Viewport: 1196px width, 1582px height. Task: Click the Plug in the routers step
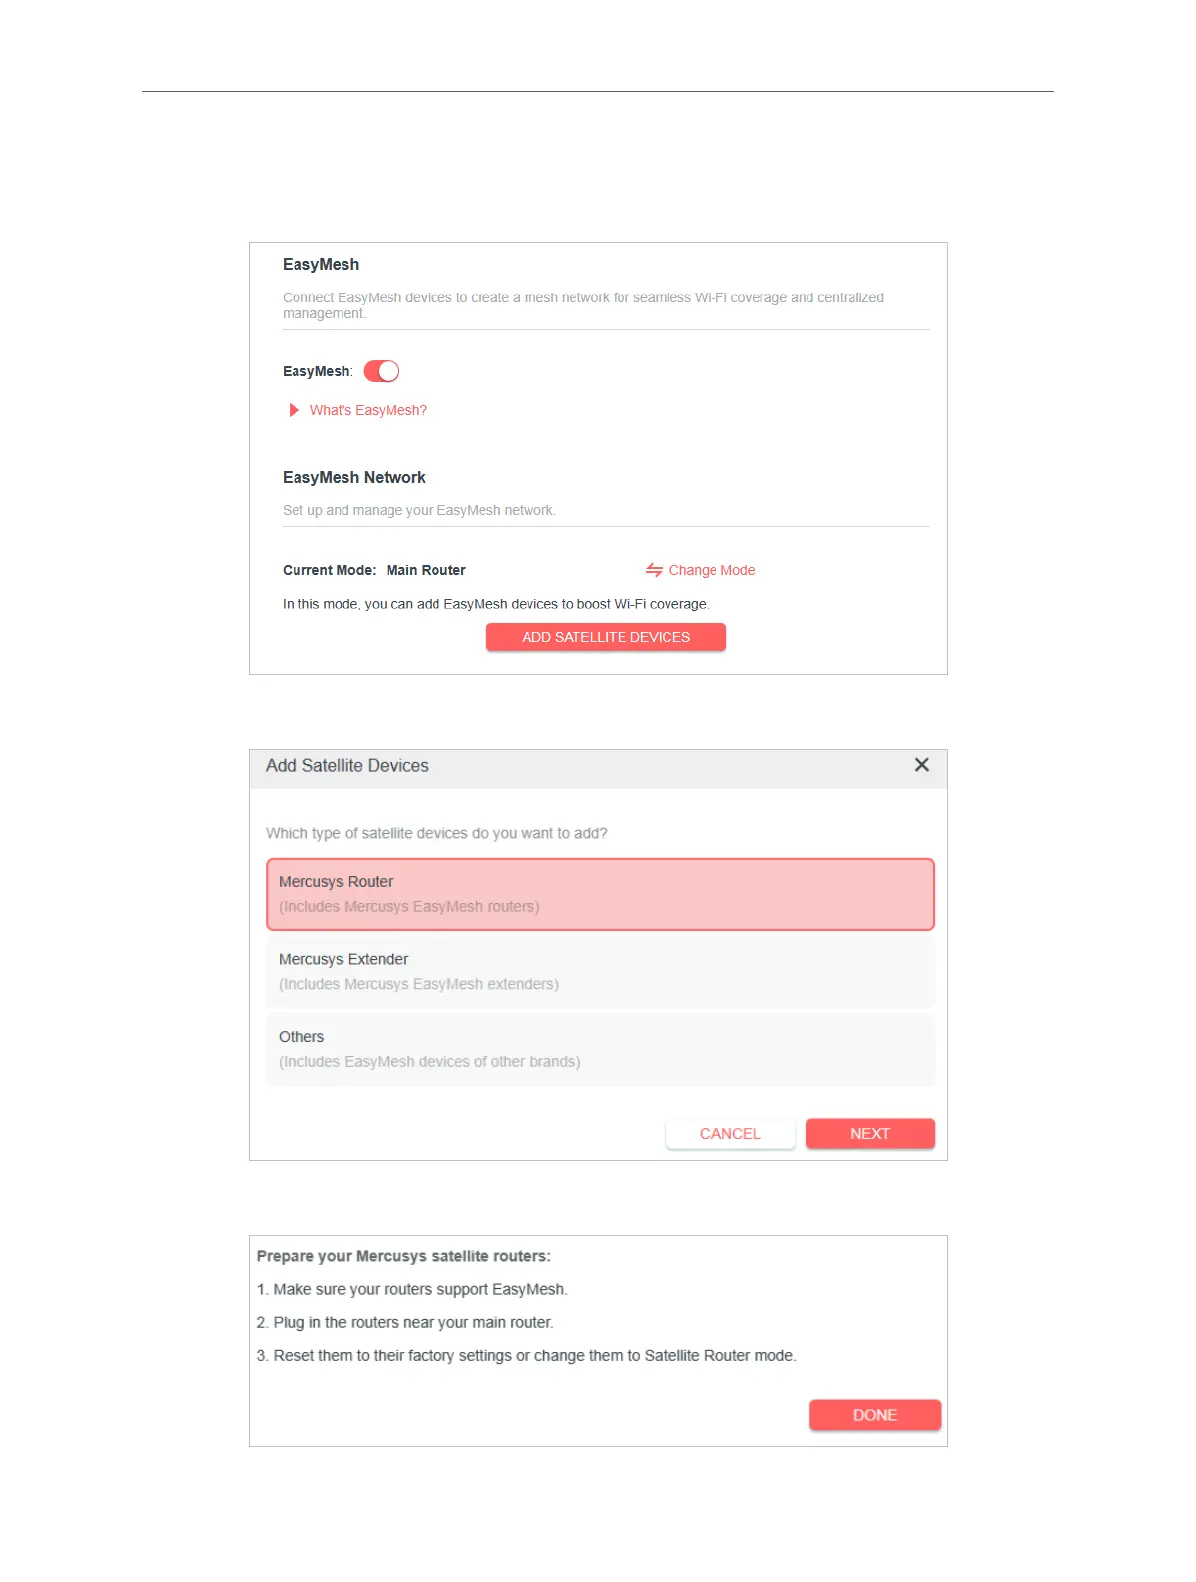pos(405,1322)
